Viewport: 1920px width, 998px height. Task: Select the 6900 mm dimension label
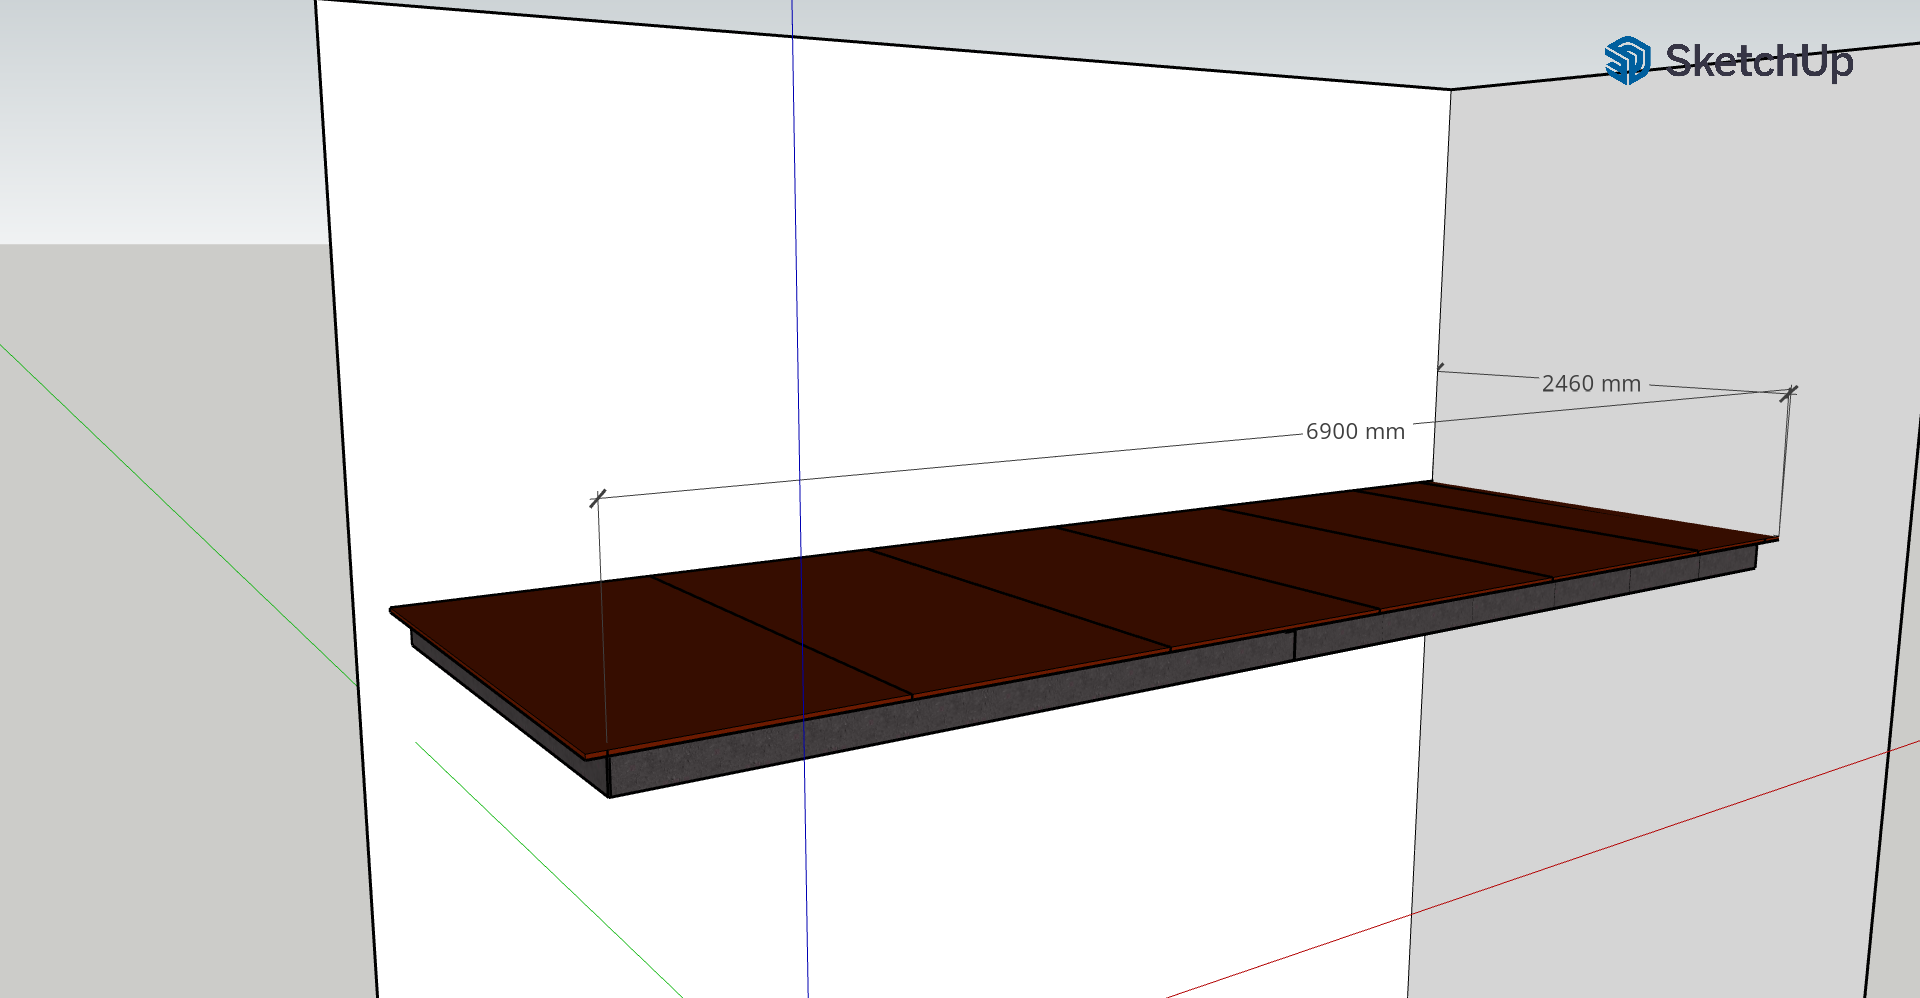click(1355, 432)
